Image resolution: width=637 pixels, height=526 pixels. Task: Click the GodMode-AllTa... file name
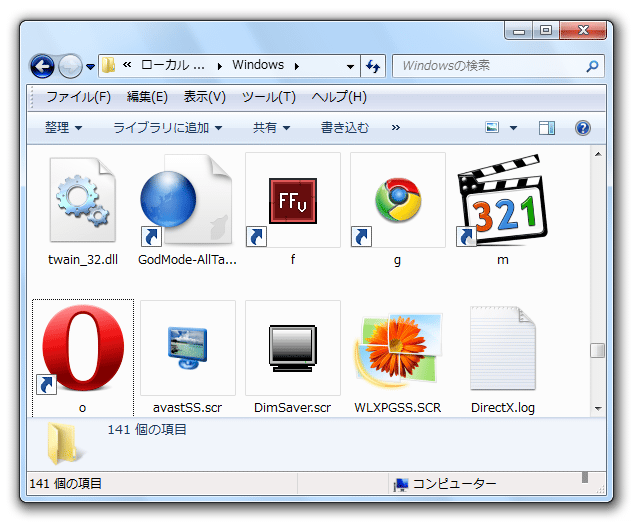[187, 260]
